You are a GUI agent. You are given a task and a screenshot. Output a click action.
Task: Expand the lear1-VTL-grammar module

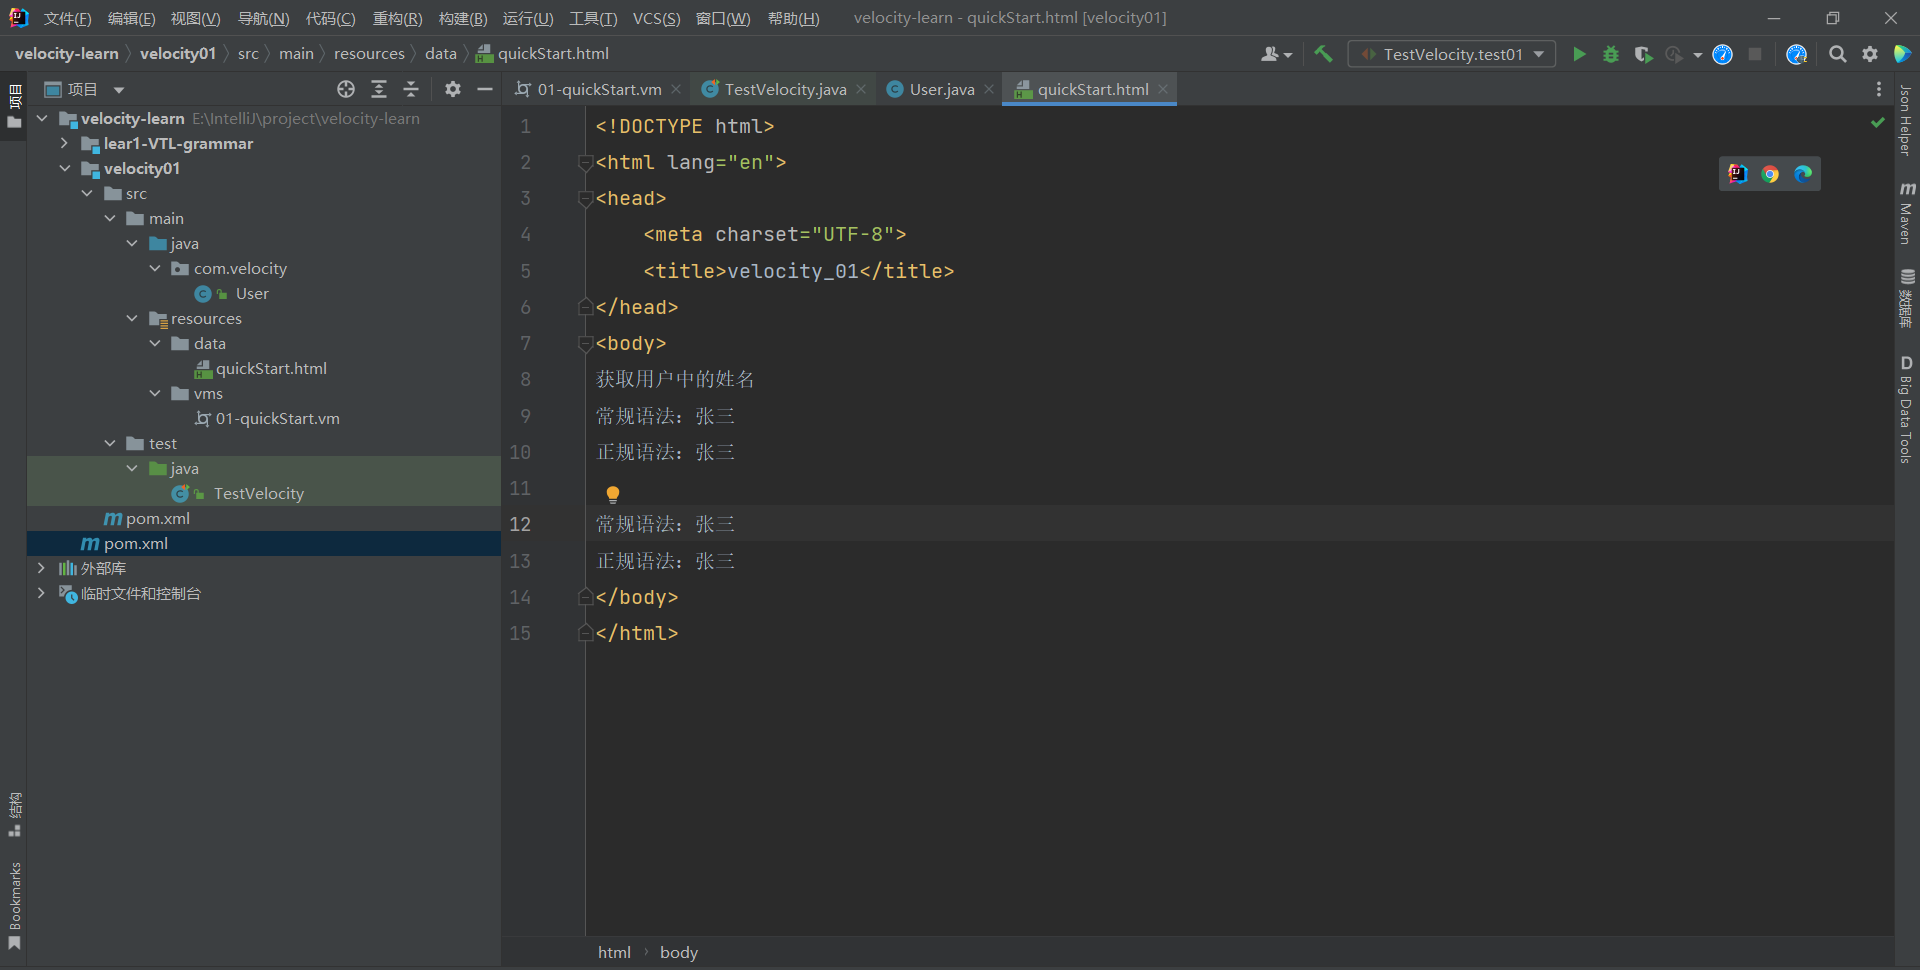tap(65, 143)
